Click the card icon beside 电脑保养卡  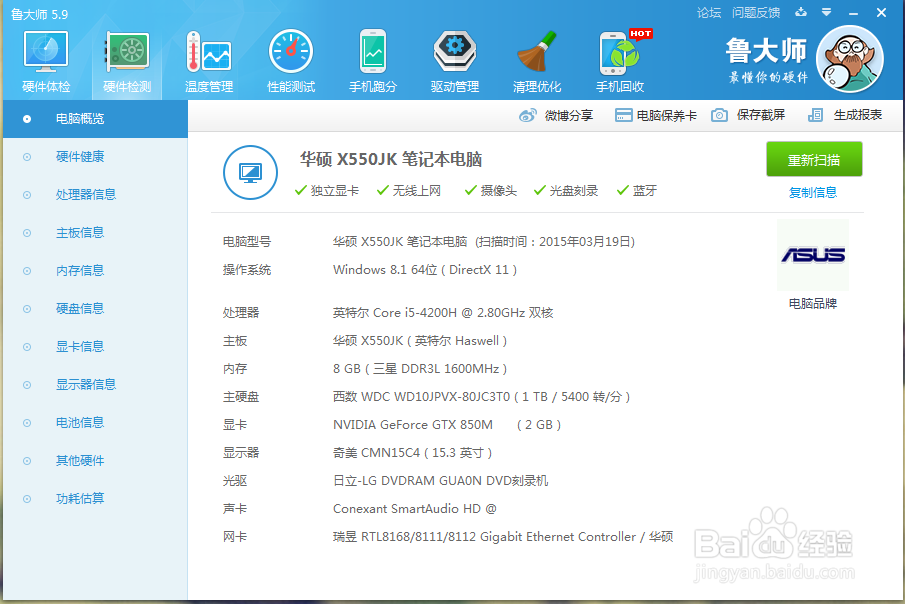(x=623, y=115)
